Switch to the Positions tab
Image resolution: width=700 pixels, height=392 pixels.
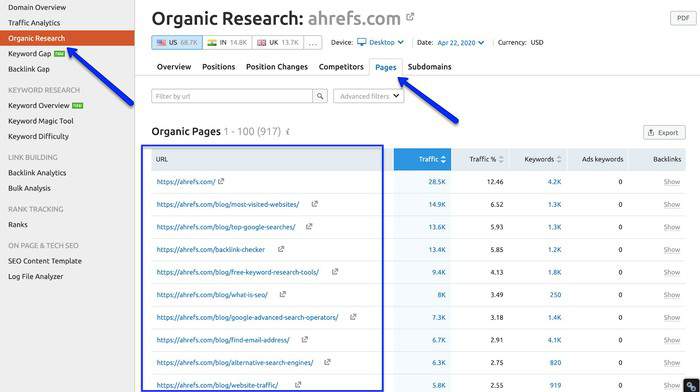point(218,67)
